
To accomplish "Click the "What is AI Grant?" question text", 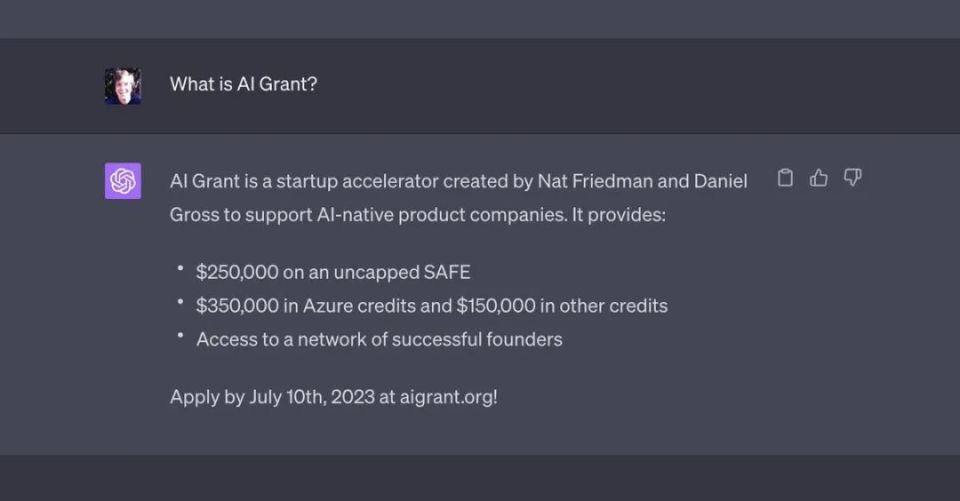I will (243, 84).
